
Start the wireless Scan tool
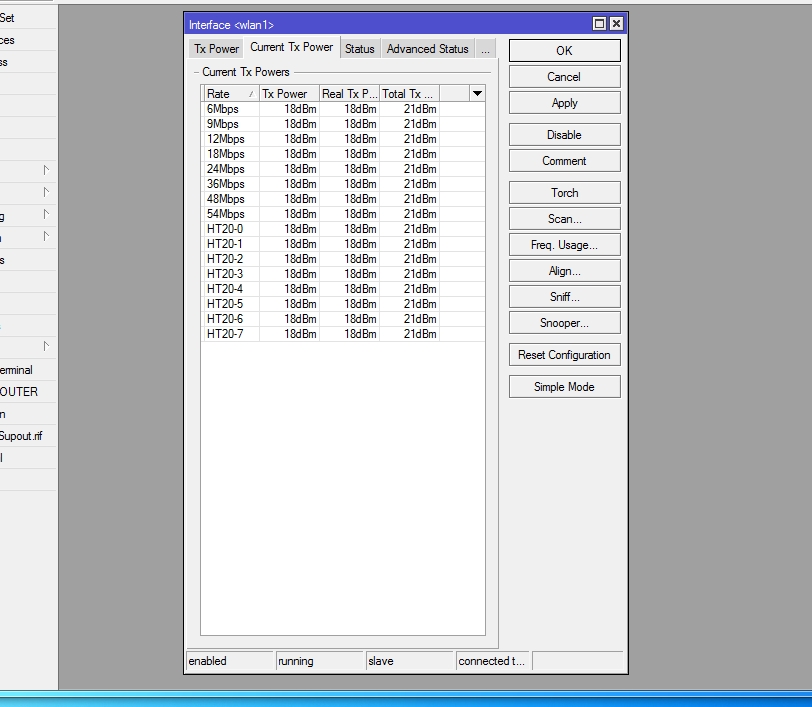point(564,219)
